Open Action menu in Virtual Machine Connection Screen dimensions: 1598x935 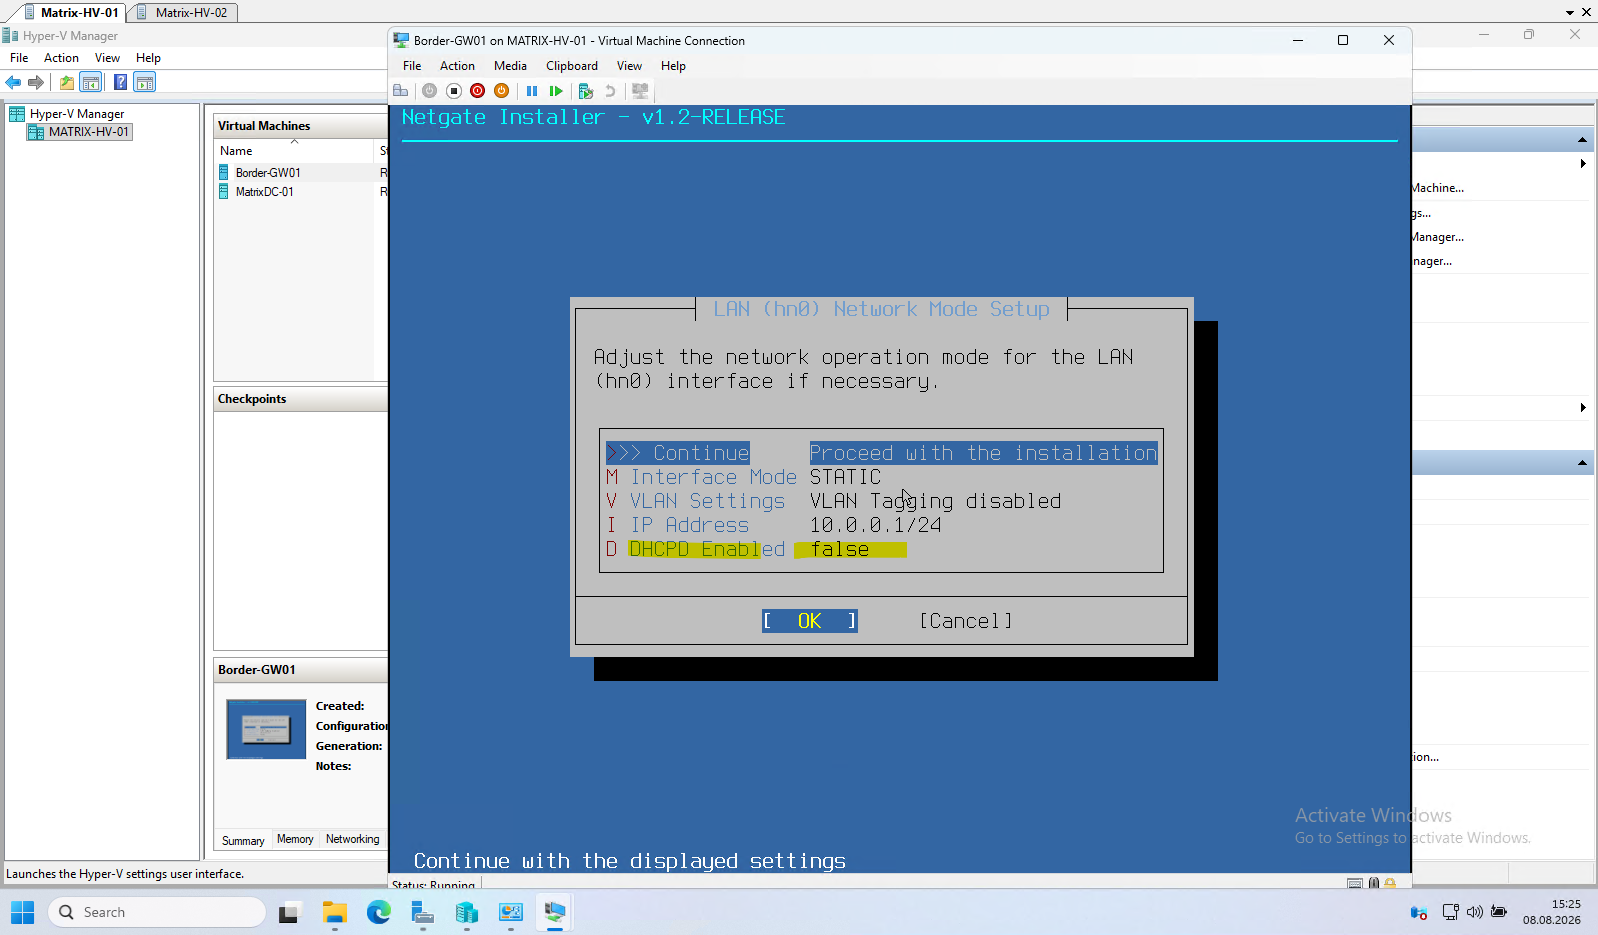(457, 66)
